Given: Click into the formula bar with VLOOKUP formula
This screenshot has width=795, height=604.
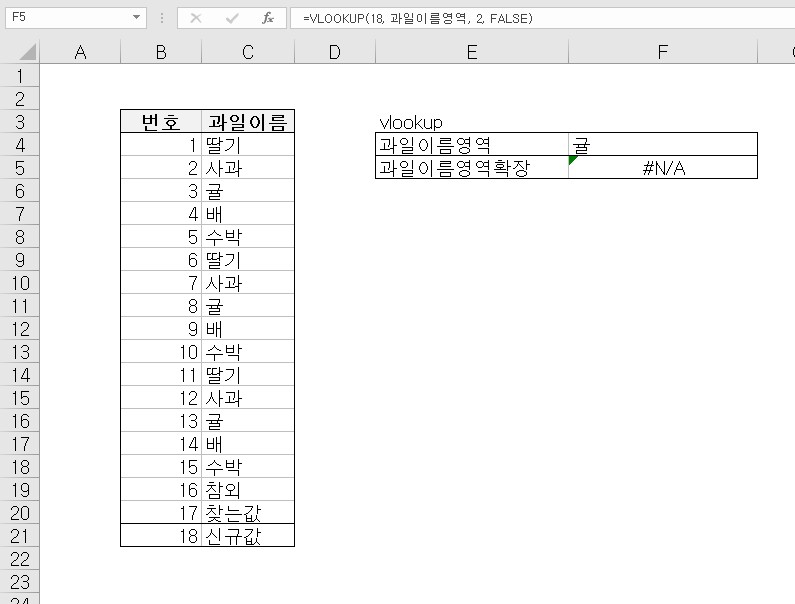Looking at the screenshot, I should pyautogui.click(x=543, y=19).
